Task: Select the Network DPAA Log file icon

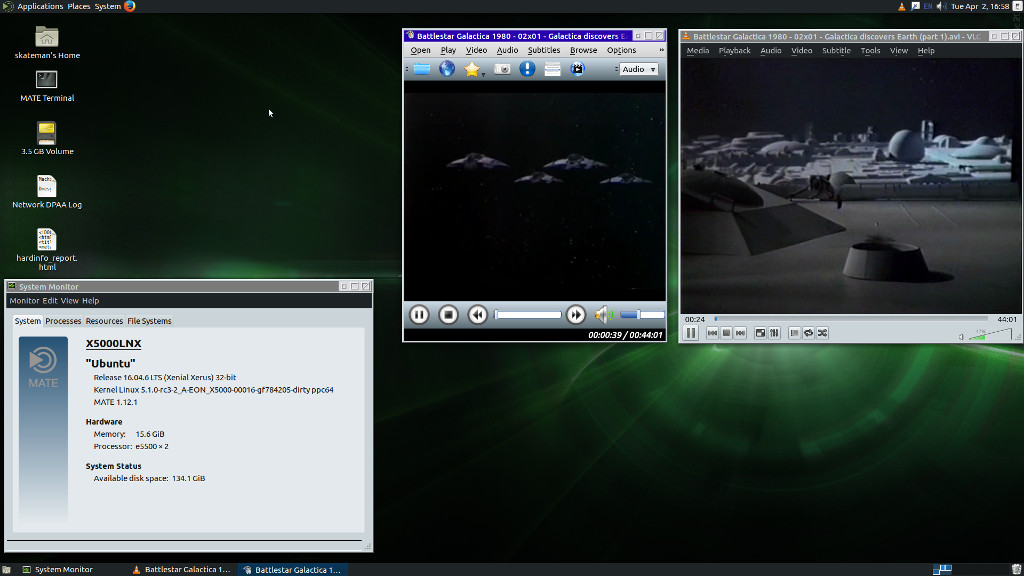Action: tap(46, 191)
